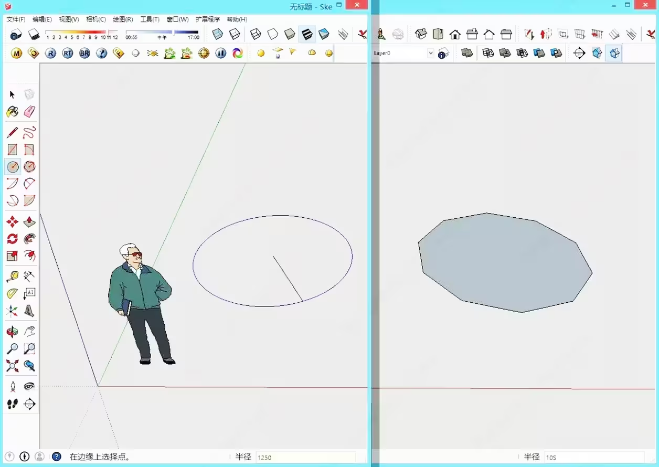Activate the Follow Me tool
The width and height of the screenshot is (659, 467).
coord(29,239)
